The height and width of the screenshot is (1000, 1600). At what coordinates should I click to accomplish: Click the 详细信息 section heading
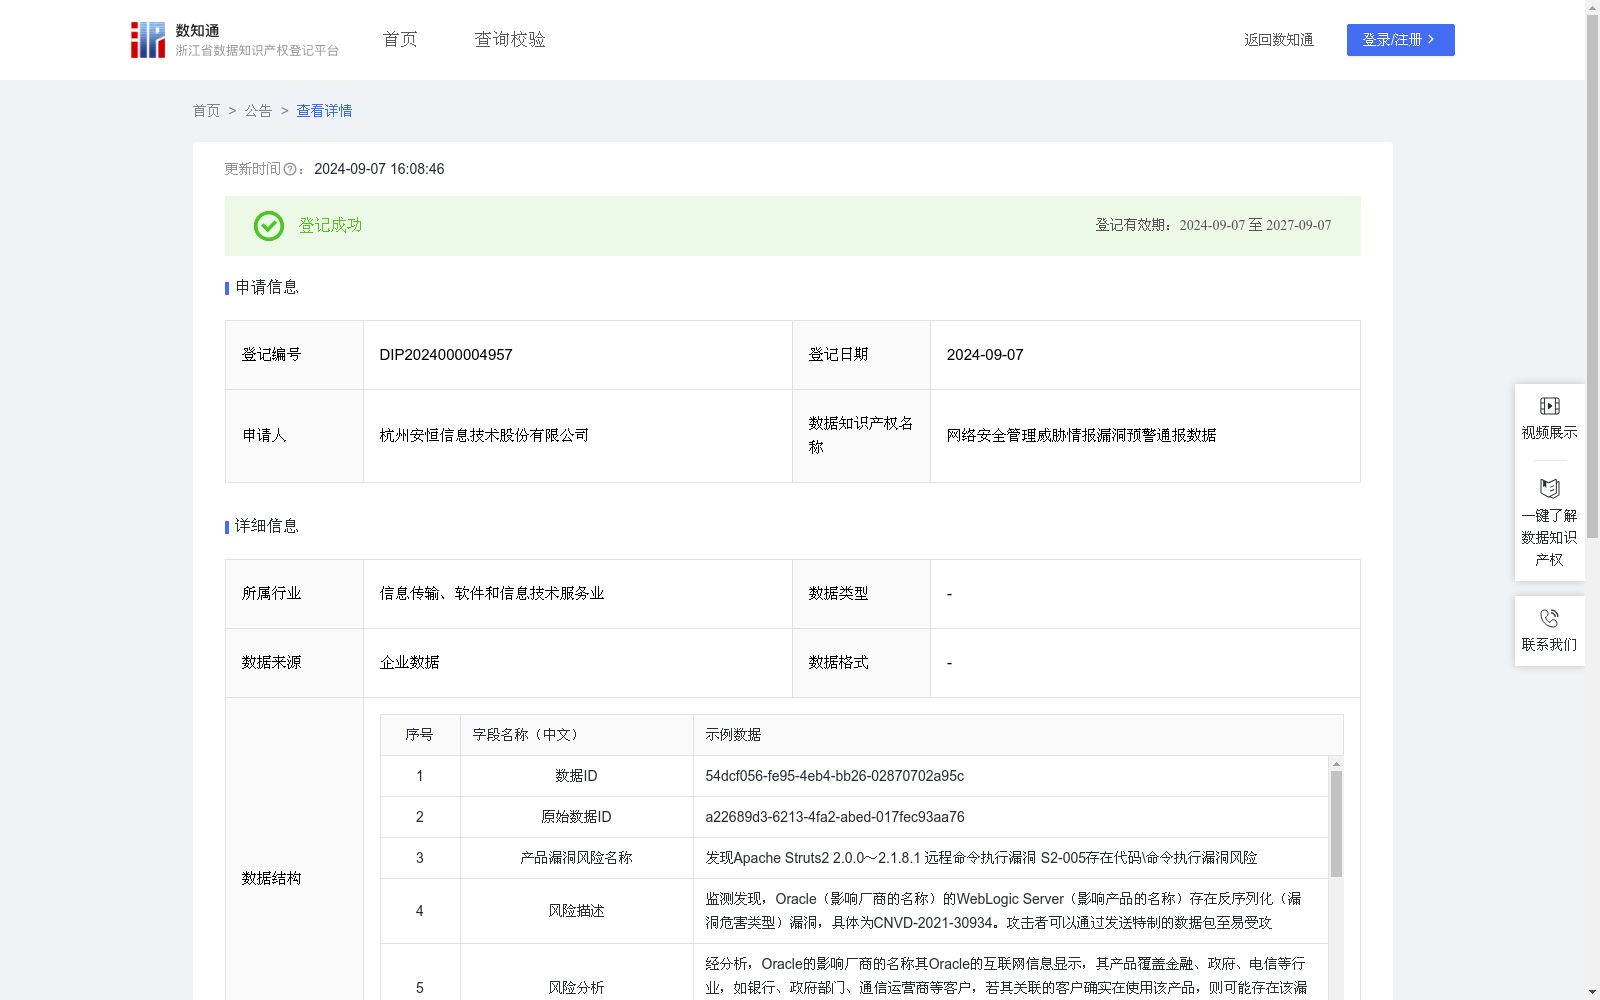pyautogui.click(x=267, y=527)
